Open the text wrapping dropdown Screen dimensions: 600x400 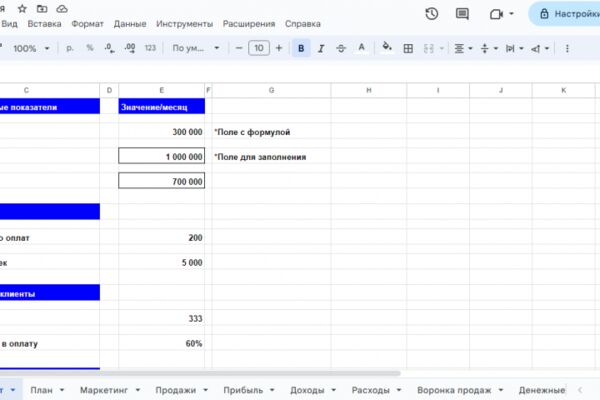click(x=514, y=48)
